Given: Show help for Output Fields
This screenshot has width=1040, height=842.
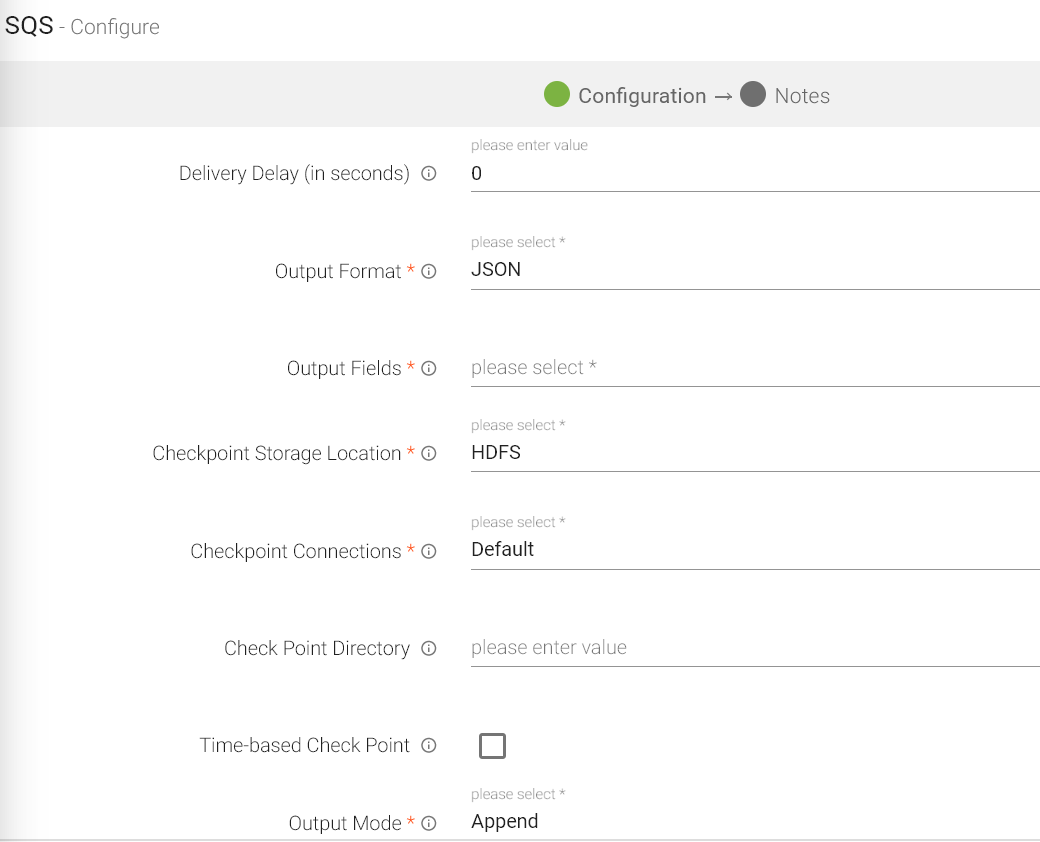Looking at the screenshot, I should pos(429,369).
